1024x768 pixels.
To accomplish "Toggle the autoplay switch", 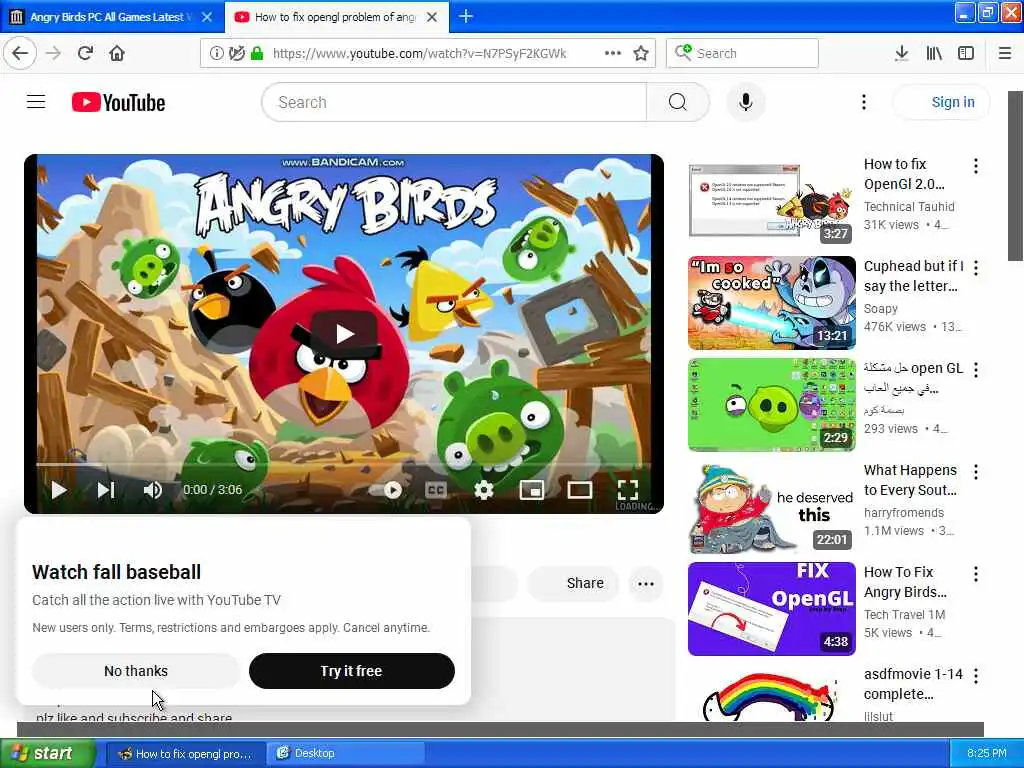I will 387,490.
